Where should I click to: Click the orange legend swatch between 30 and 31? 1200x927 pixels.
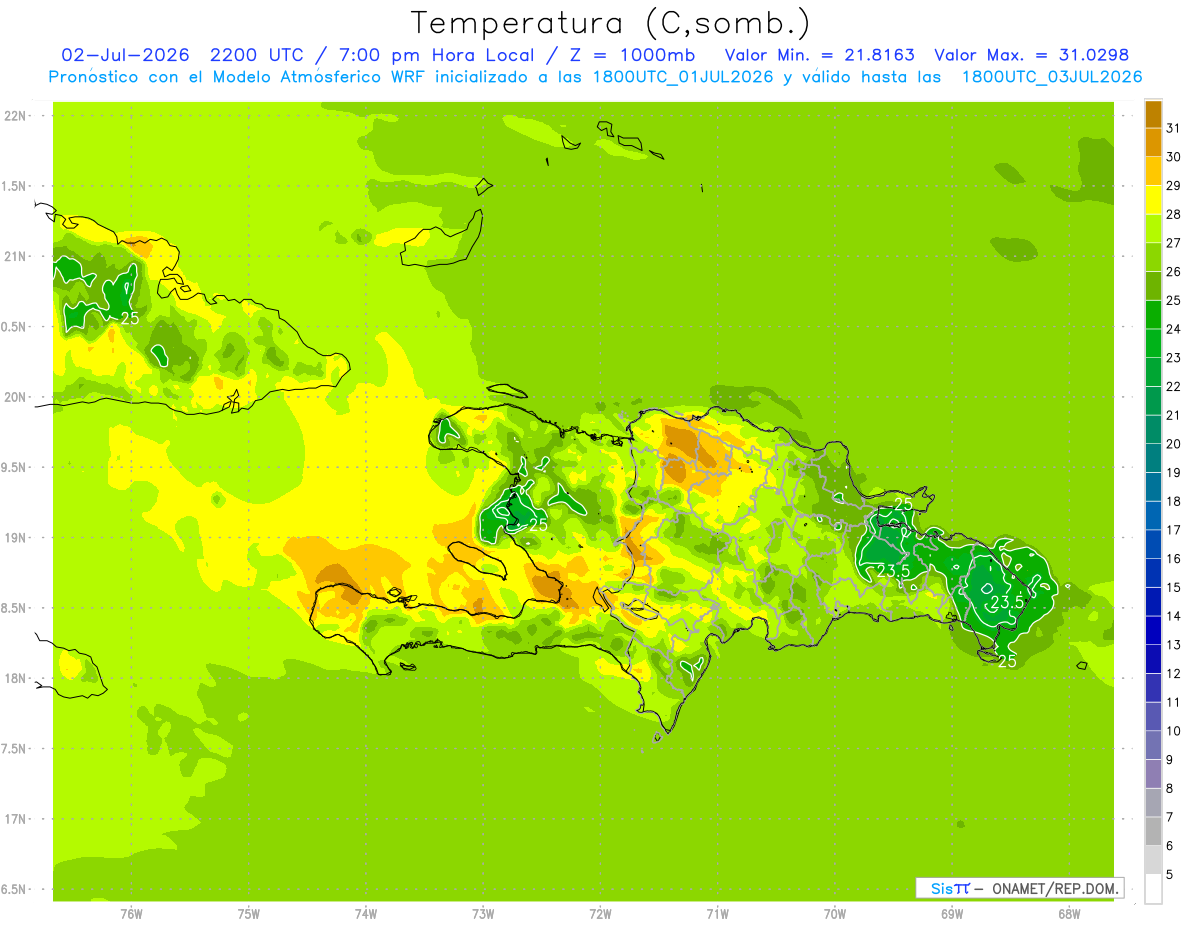point(1153,142)
